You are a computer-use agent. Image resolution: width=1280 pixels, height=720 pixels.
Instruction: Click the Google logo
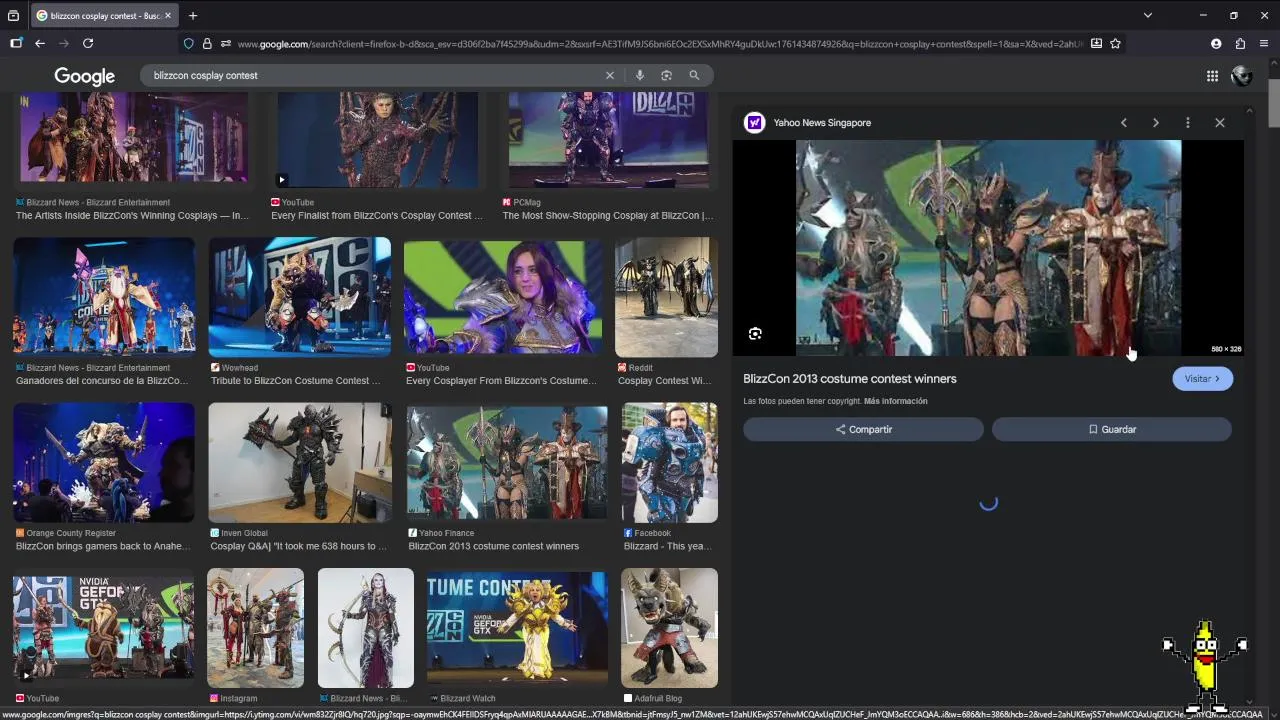[x=84, y=76]
